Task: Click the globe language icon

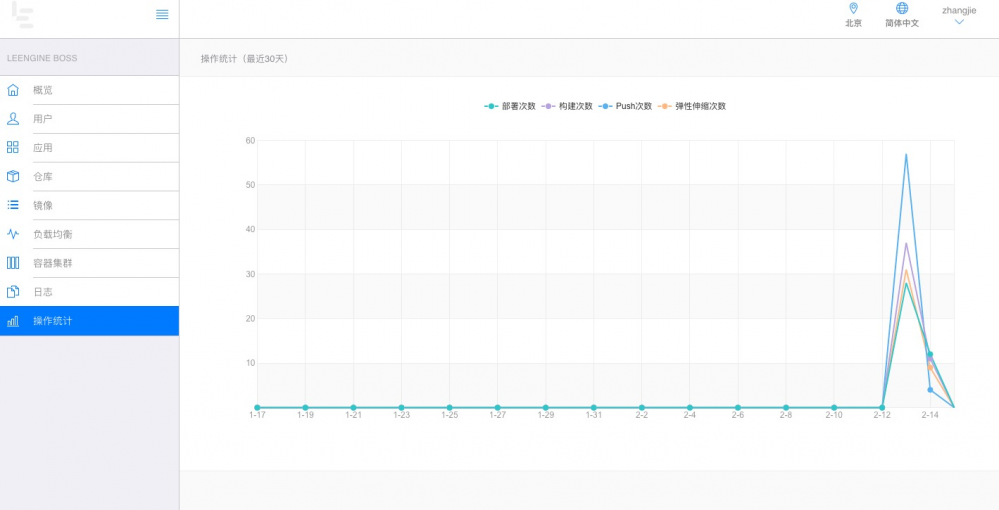Action: (902, 8)
